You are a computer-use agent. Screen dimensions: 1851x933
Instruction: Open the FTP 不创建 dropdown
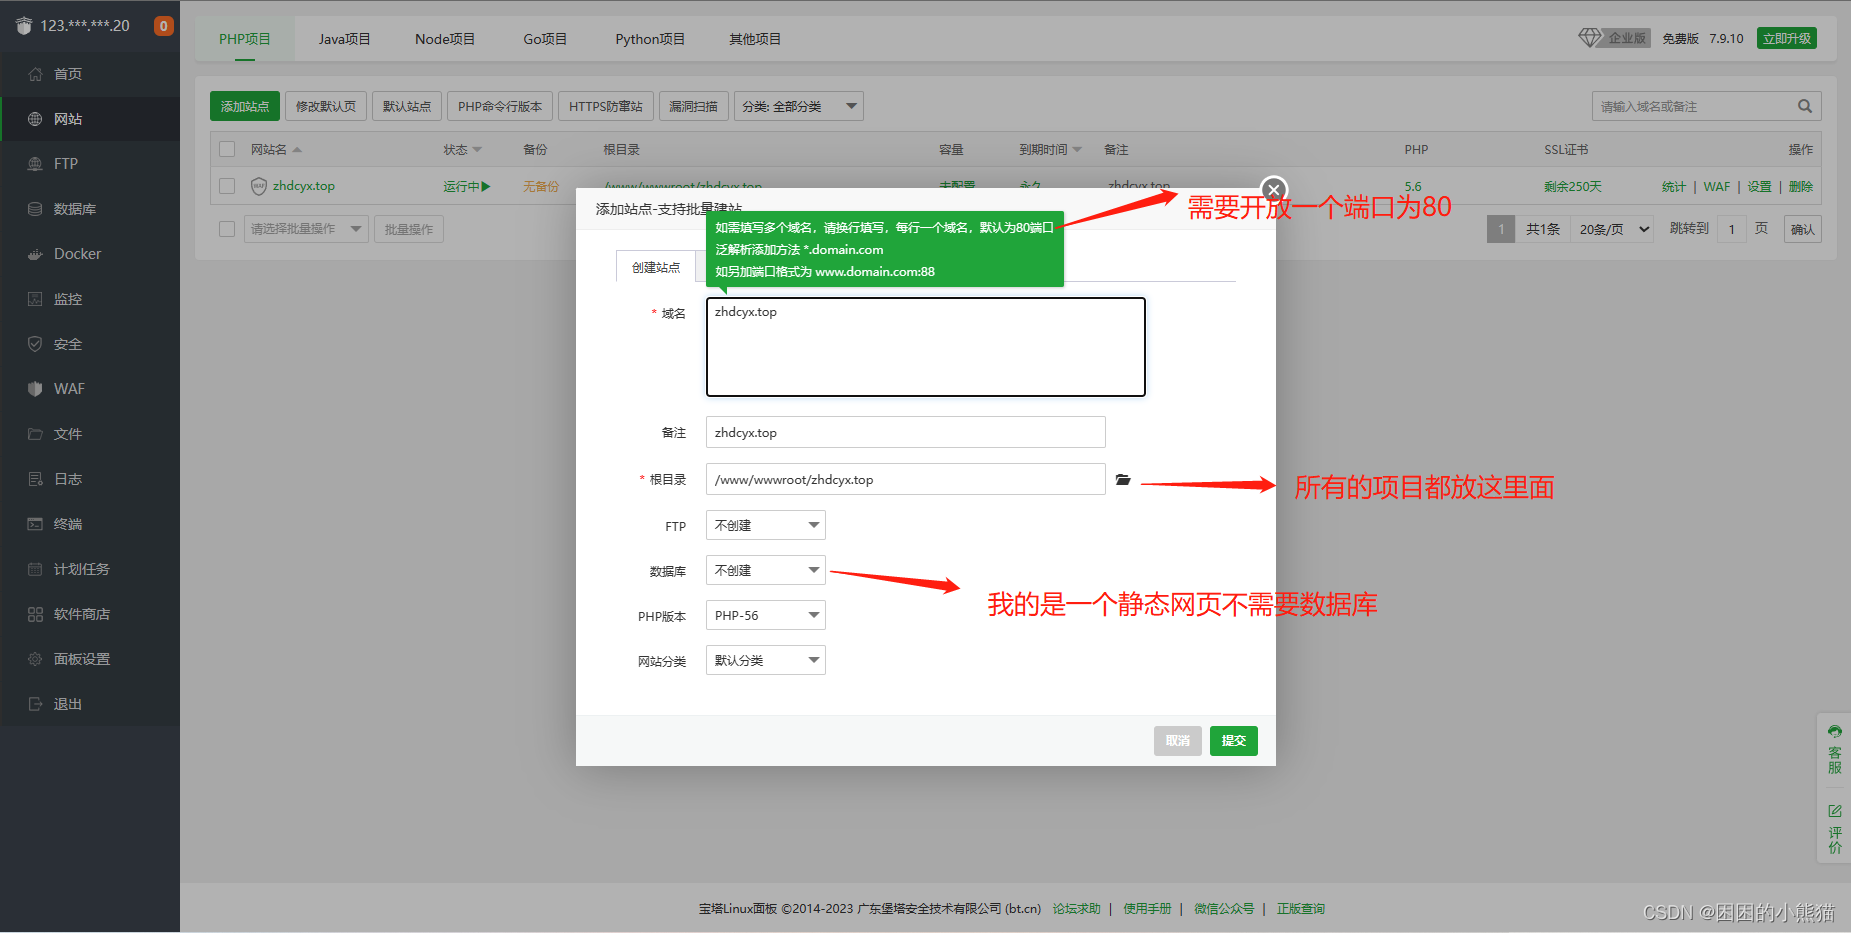765,525
